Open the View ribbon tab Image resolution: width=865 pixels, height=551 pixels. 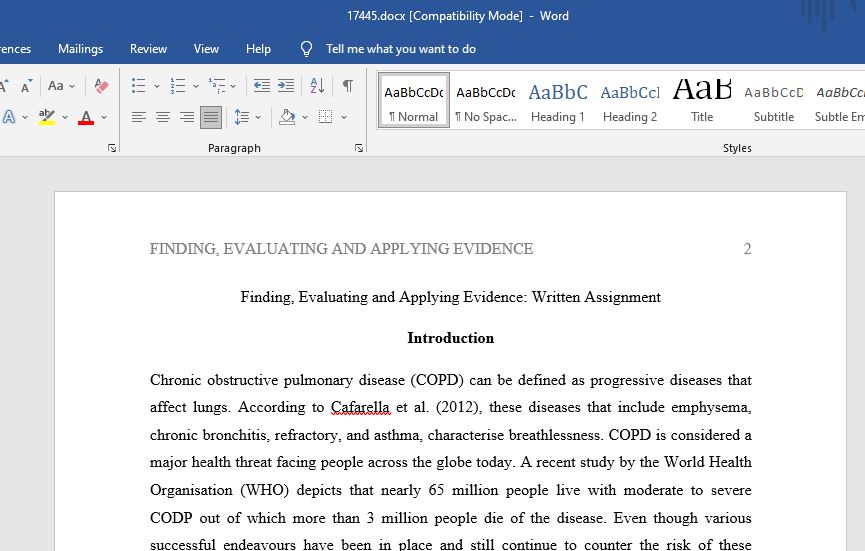(206, 49)
